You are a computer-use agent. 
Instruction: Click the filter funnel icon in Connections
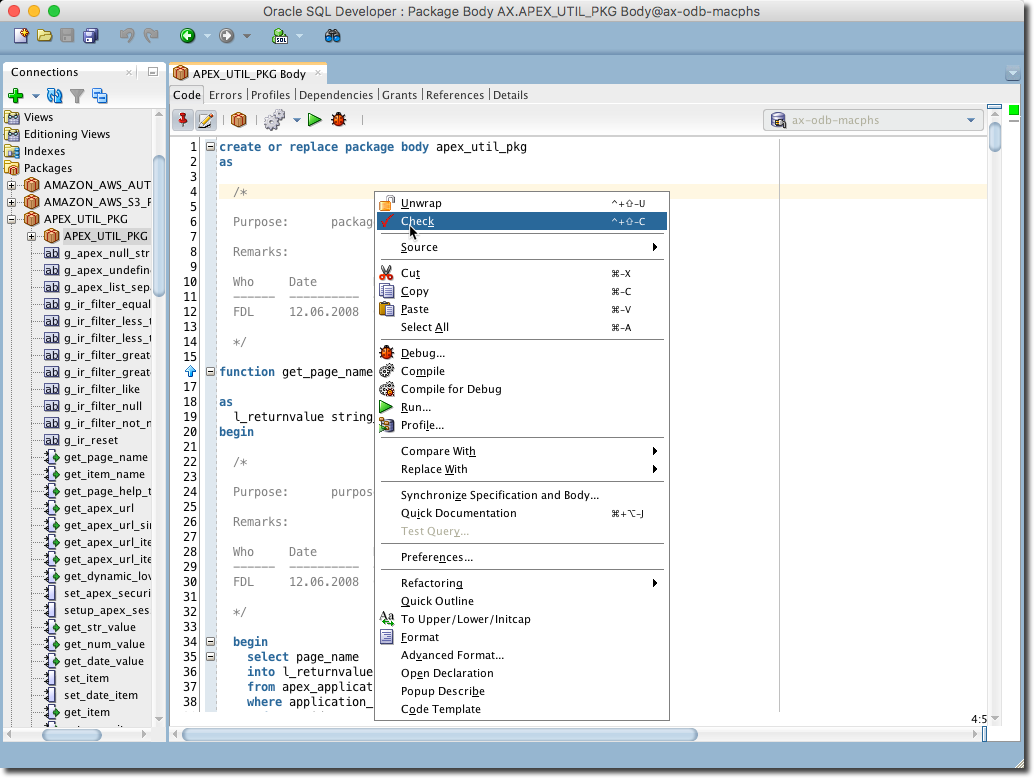tap(77, 96)
